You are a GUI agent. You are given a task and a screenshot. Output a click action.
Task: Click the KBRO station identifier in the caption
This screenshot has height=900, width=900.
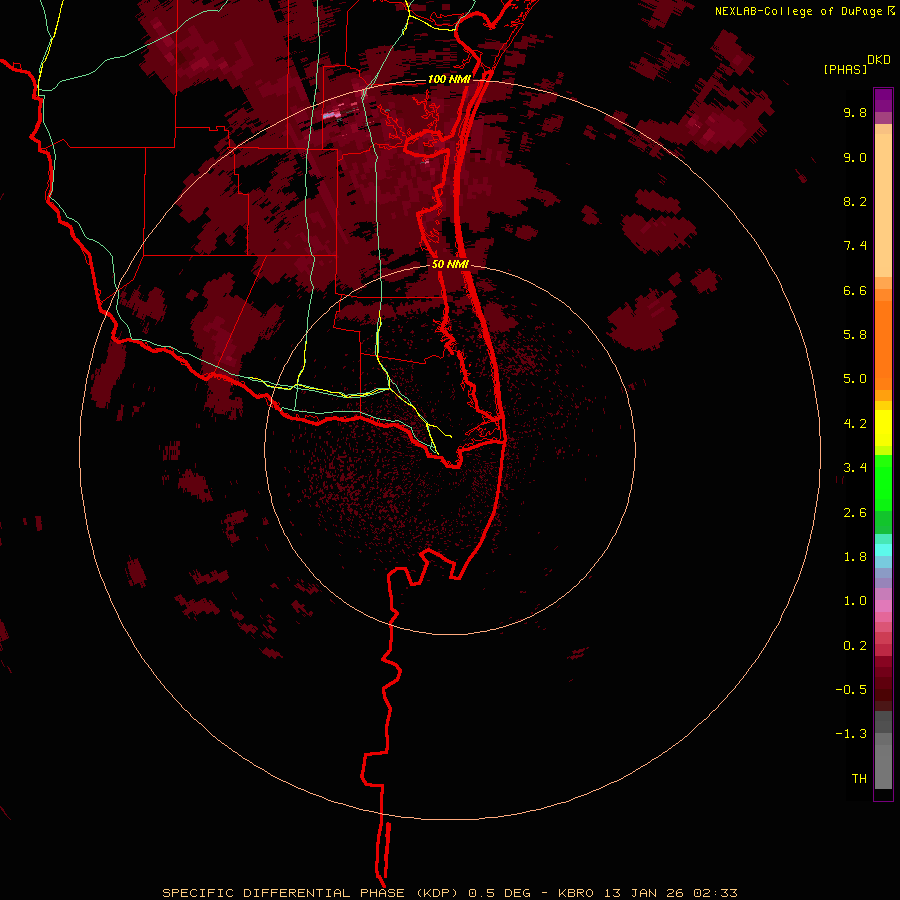[576, 893]
